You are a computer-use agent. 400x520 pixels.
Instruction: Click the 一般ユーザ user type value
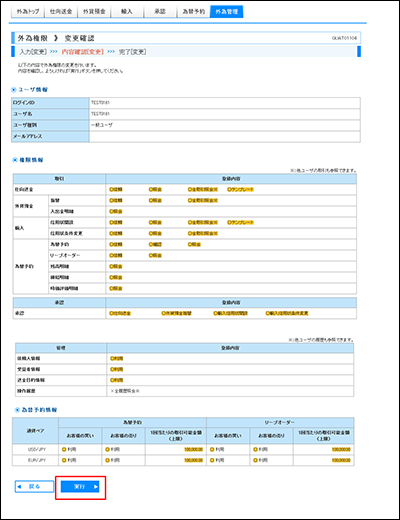[x=102, y=125]
